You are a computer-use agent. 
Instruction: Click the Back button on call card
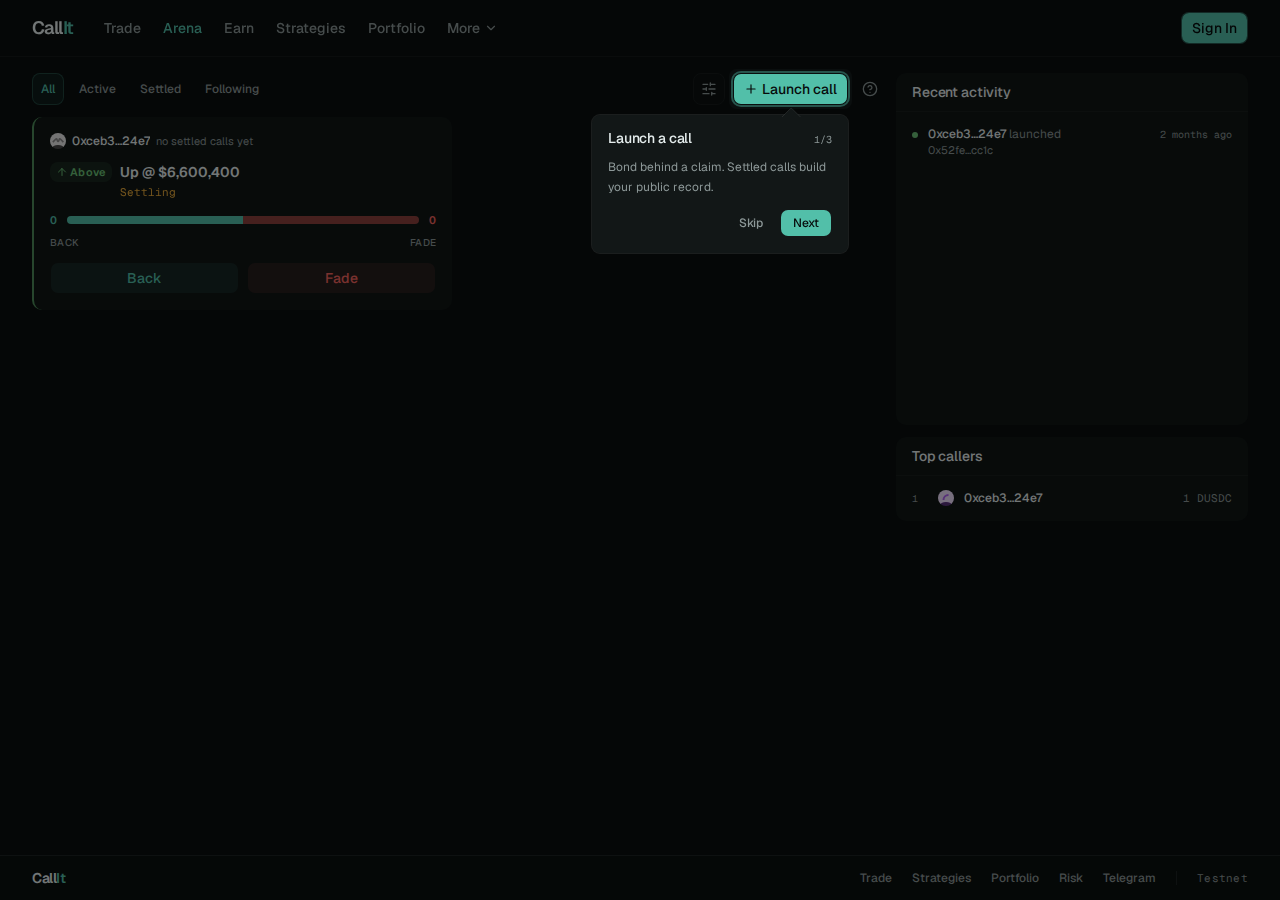coord(144,278)
